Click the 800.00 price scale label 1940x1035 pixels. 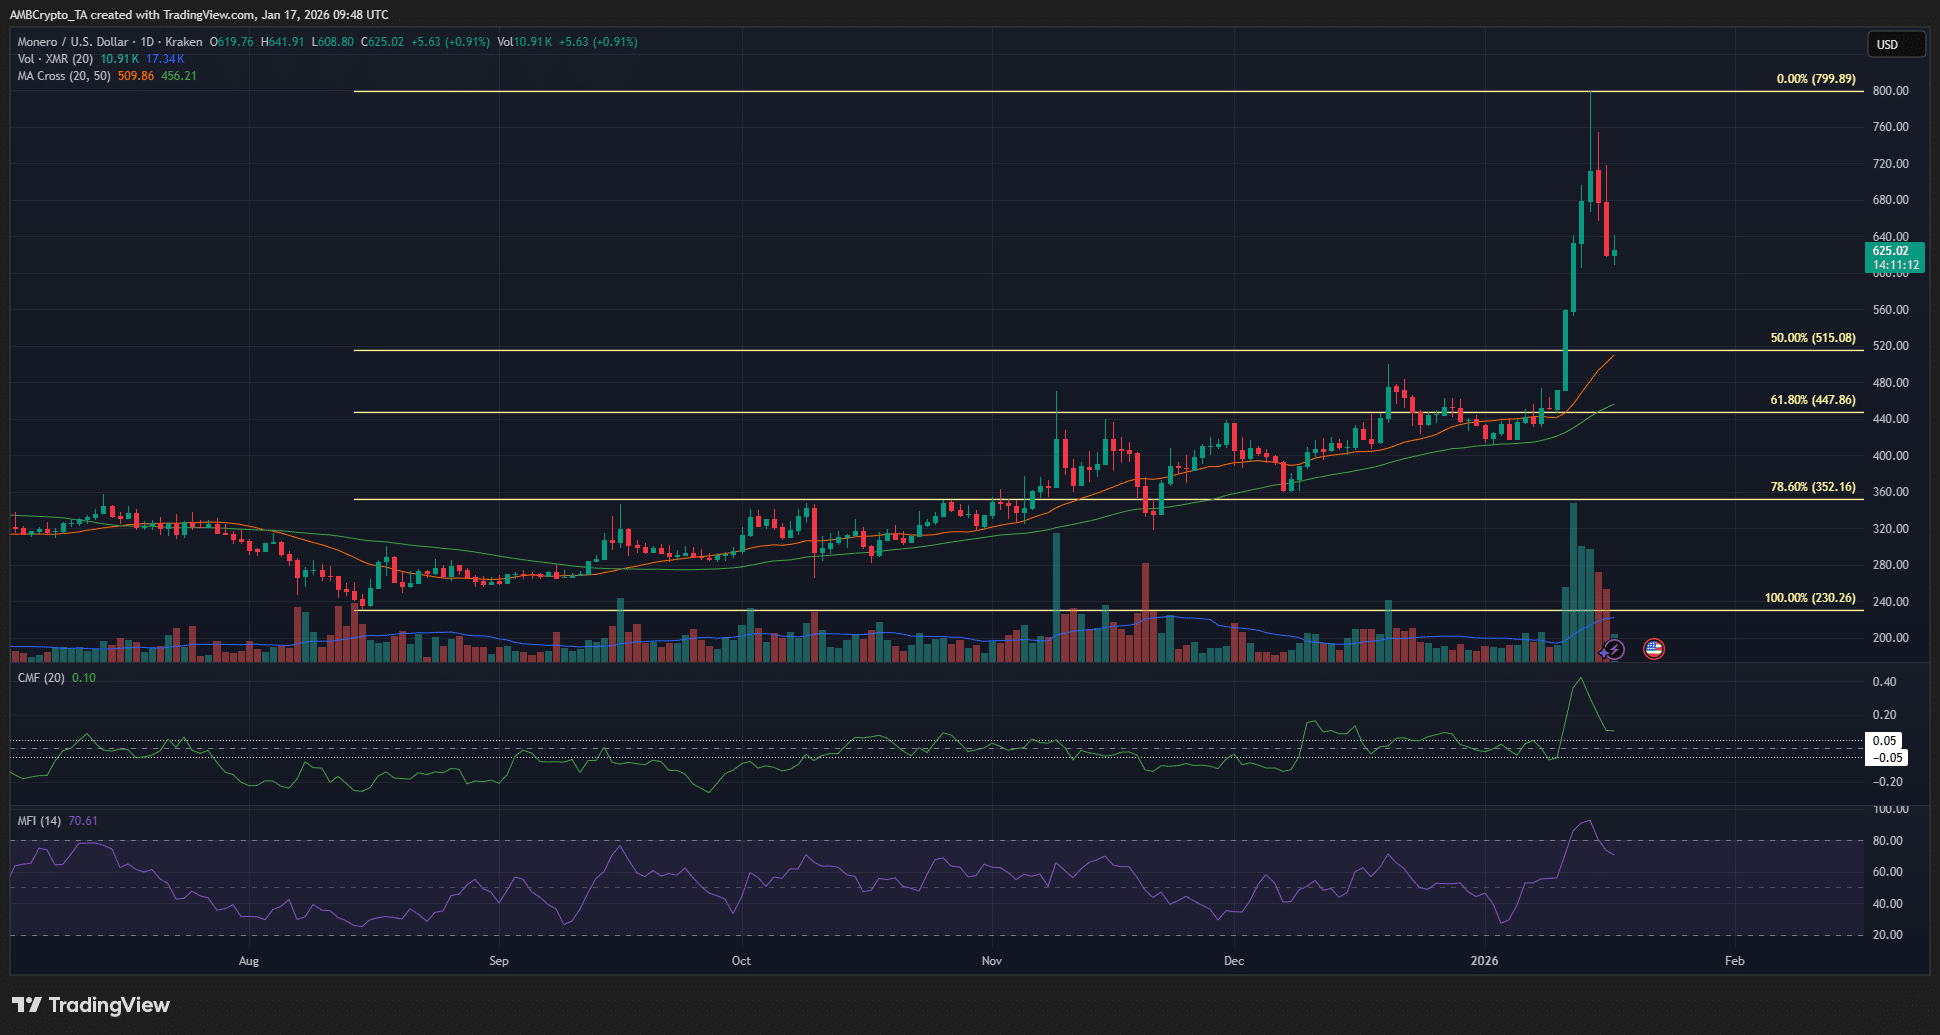click(1889, 90)
